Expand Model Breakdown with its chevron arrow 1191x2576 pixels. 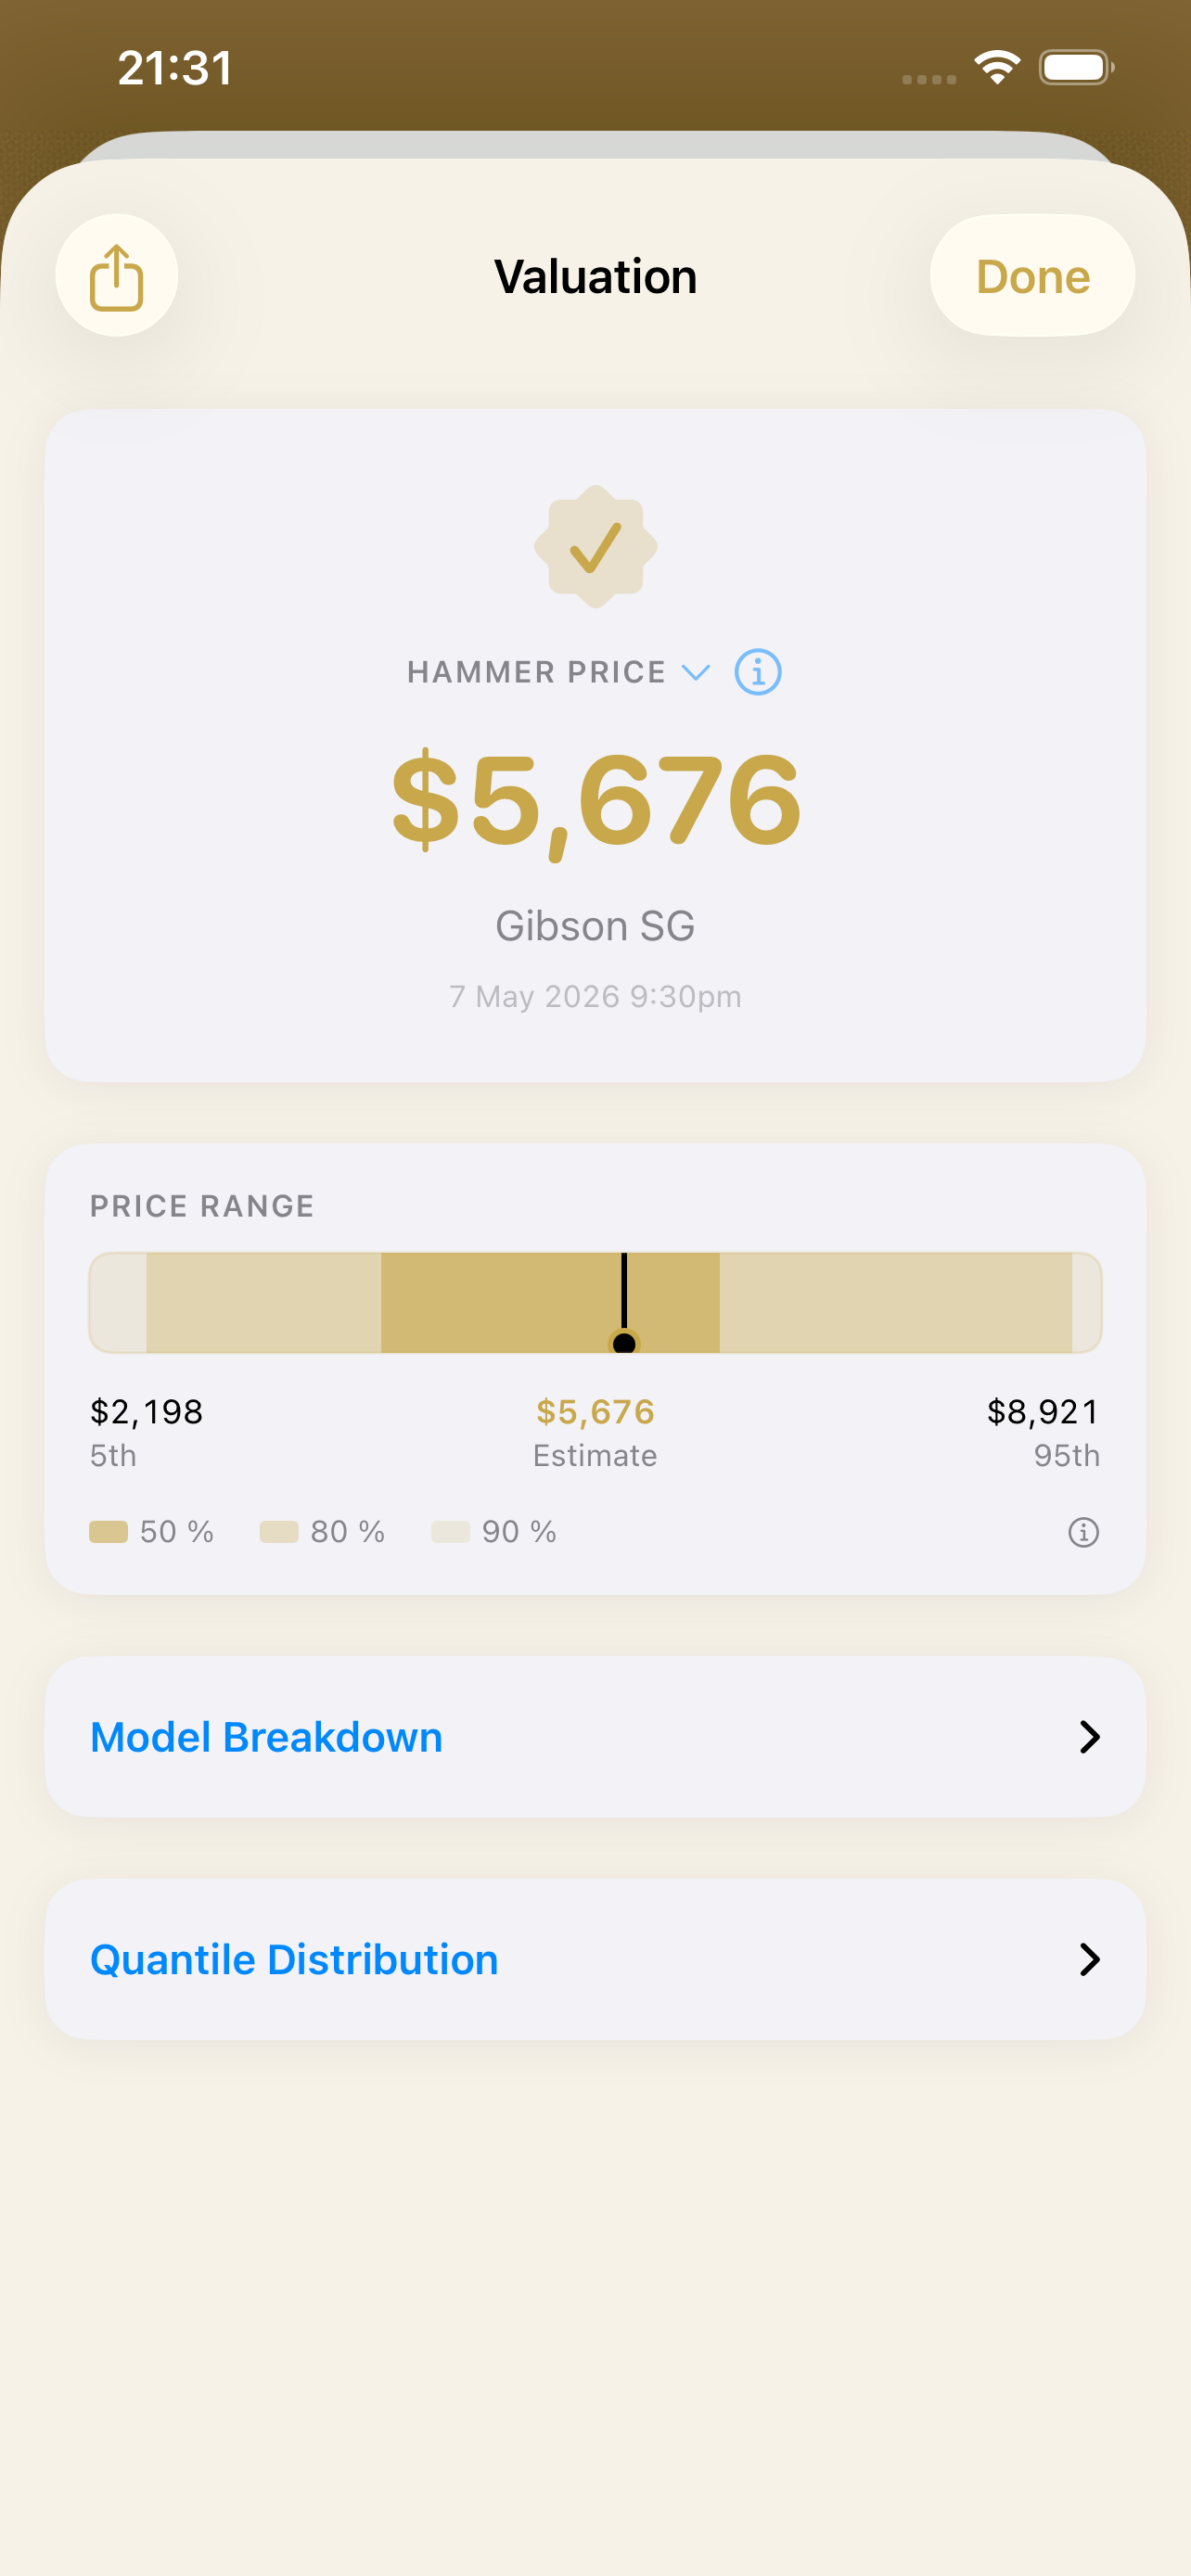[1090, 1737]
